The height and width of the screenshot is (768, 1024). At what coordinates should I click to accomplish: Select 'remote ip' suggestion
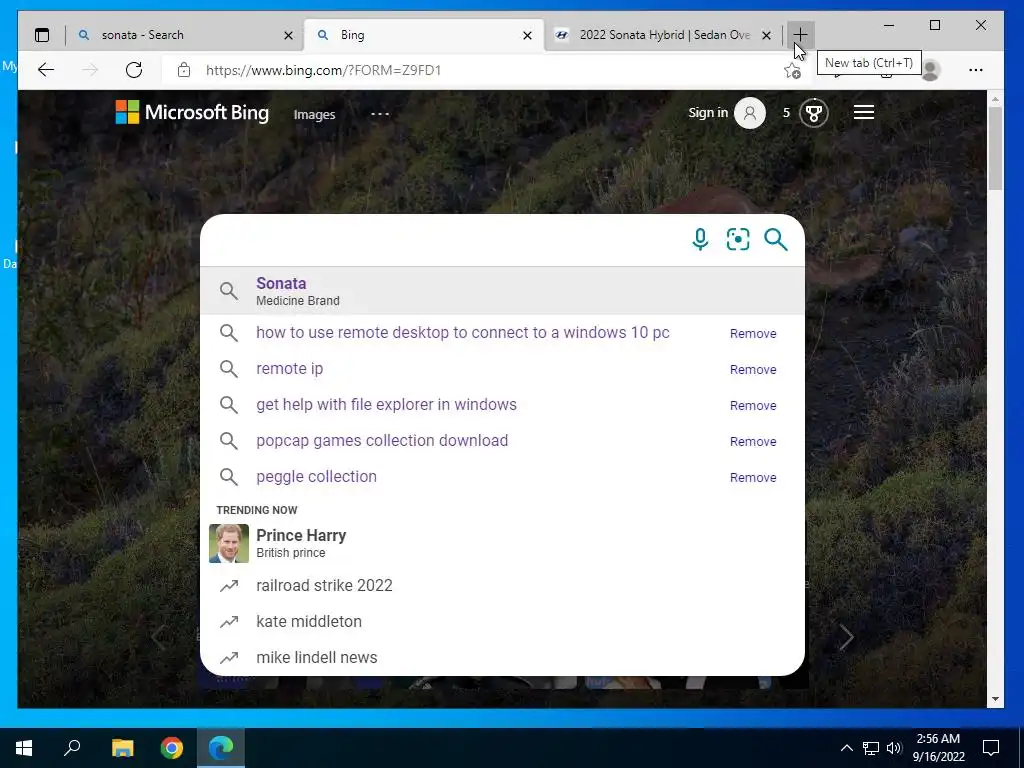pyautogui.click(x=289, y=368)
